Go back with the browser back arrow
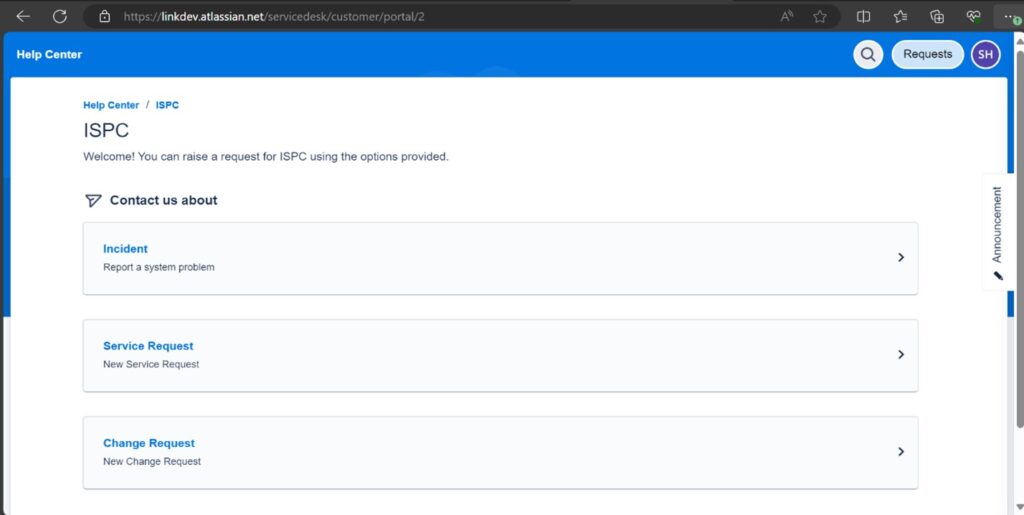Viewport: 1024px width, 515px height. click(23, 16)
